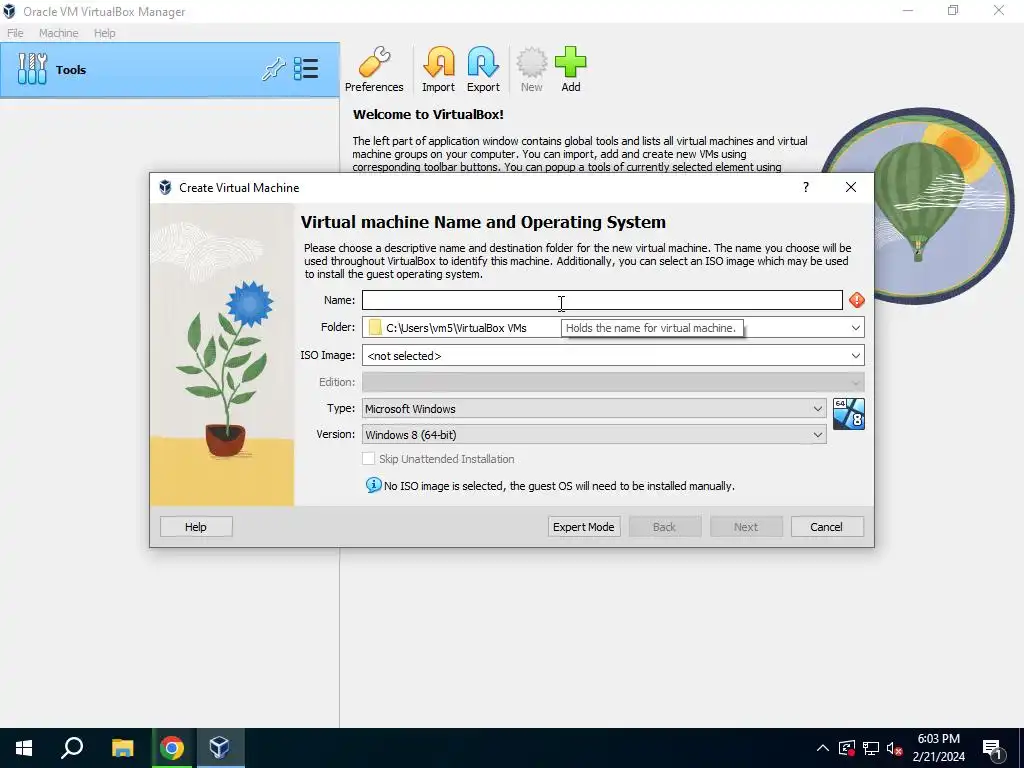Click the red warning icon next to the Name field
Viewport: 1024px width, 768px height.
click(x=857, y=300)
